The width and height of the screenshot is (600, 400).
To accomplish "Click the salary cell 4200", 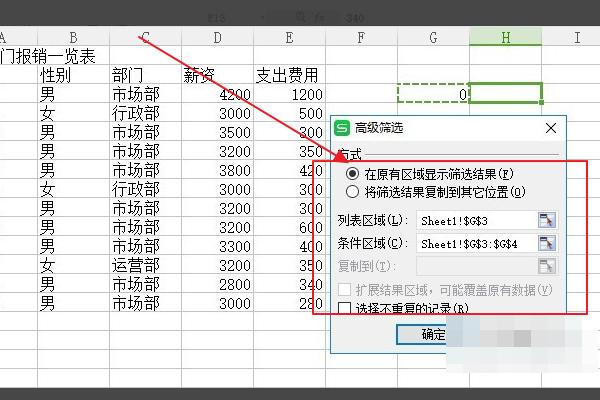I will [x=217, y=94].
